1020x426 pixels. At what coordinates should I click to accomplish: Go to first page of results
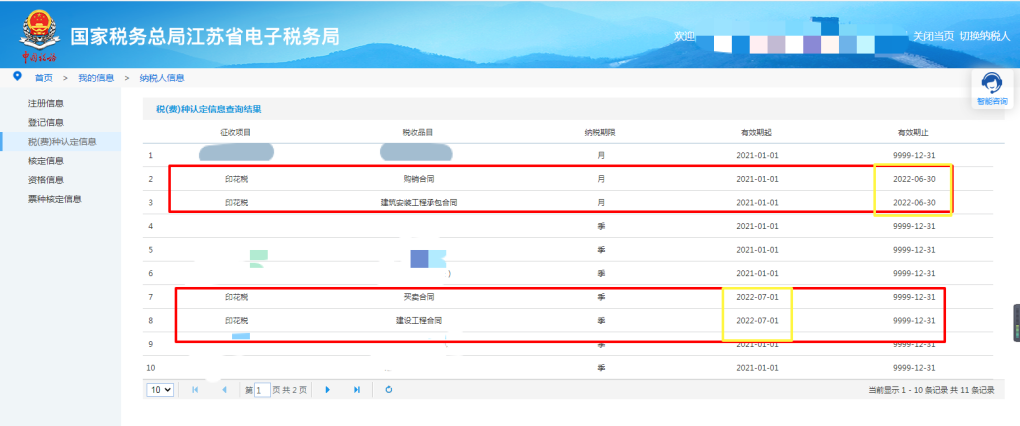195,390
